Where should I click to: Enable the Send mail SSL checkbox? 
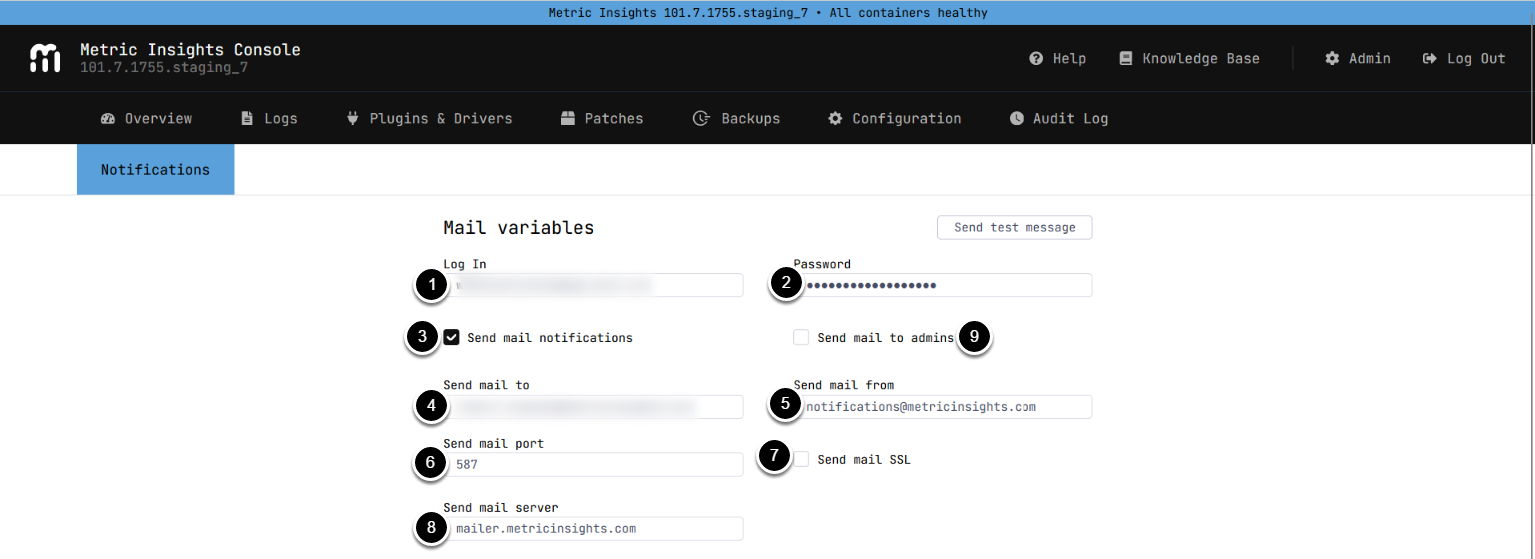point(801,460)
